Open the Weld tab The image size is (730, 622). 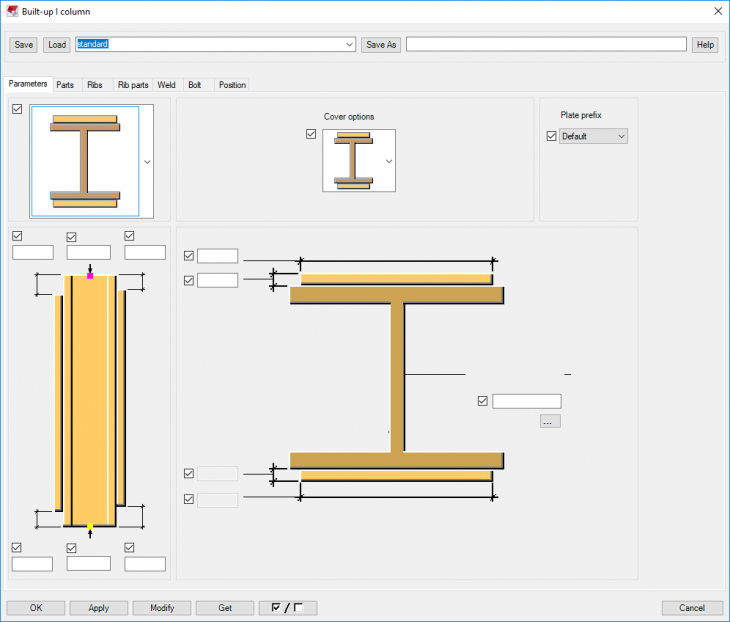click(x=166, y=85)
